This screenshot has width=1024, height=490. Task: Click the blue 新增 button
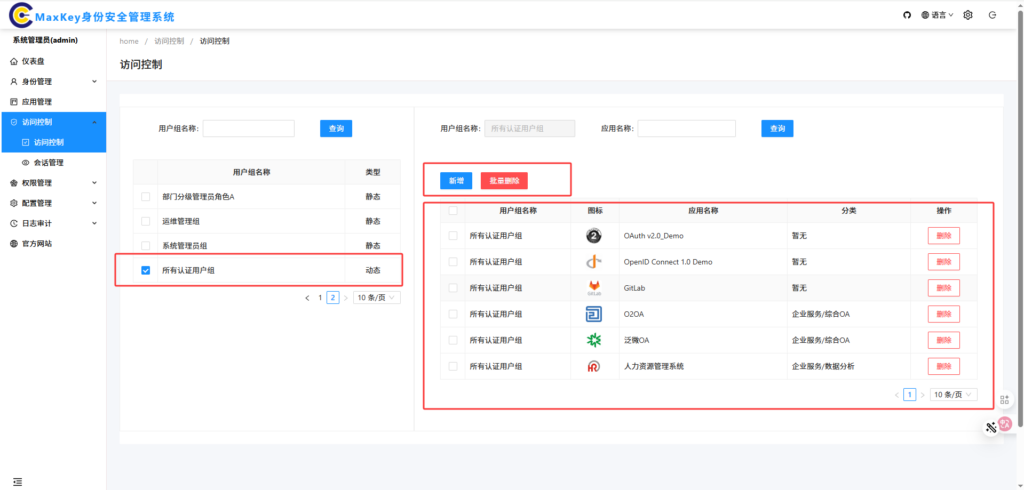(456, 181)
